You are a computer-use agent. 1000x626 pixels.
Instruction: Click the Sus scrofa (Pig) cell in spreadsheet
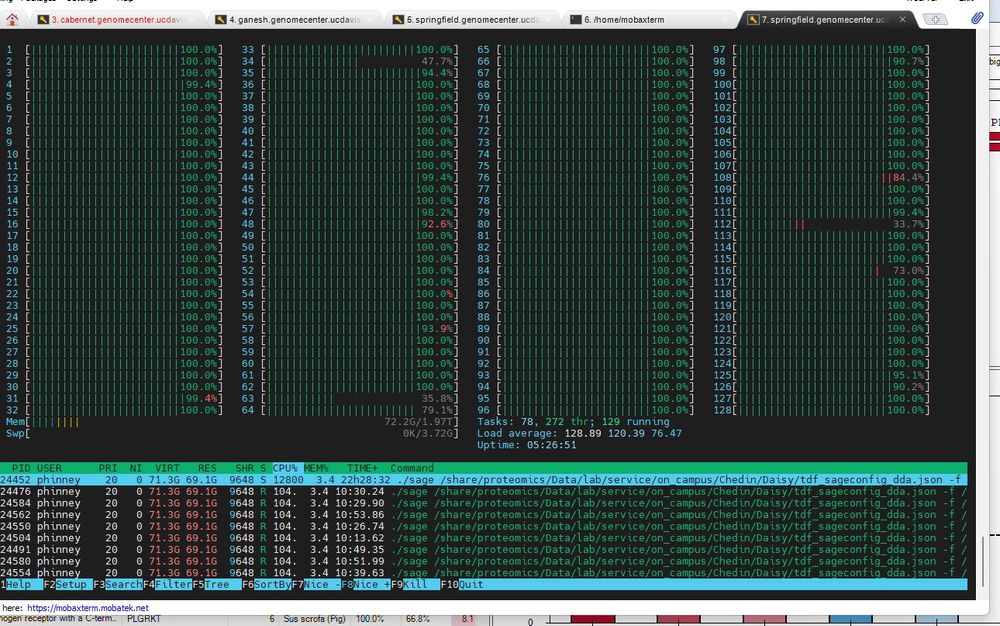pyautogui.click(x=313, y=619)
